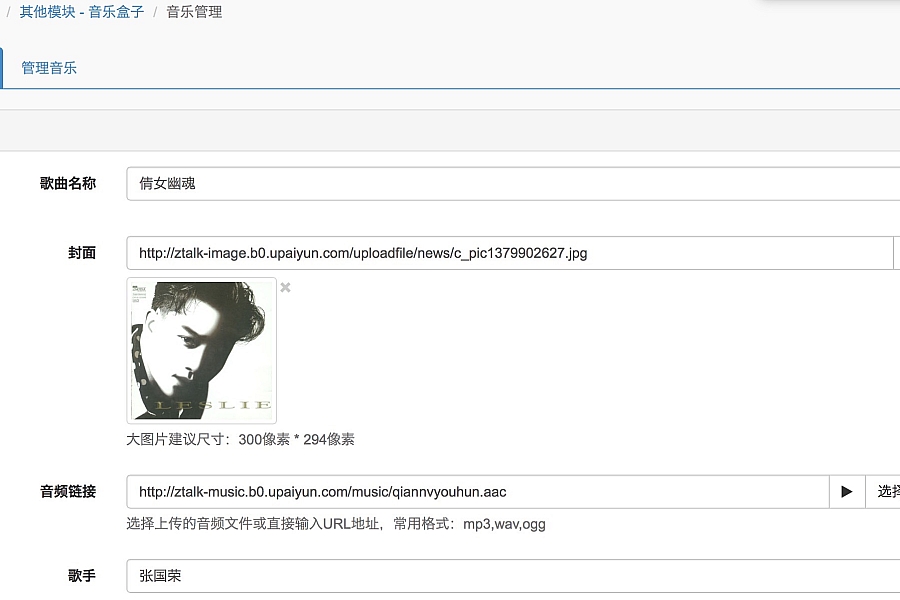Click the 音乐管理 breadcrumb item
The height and width of the screenshot is (600, 900).
[x=194, y=11]
